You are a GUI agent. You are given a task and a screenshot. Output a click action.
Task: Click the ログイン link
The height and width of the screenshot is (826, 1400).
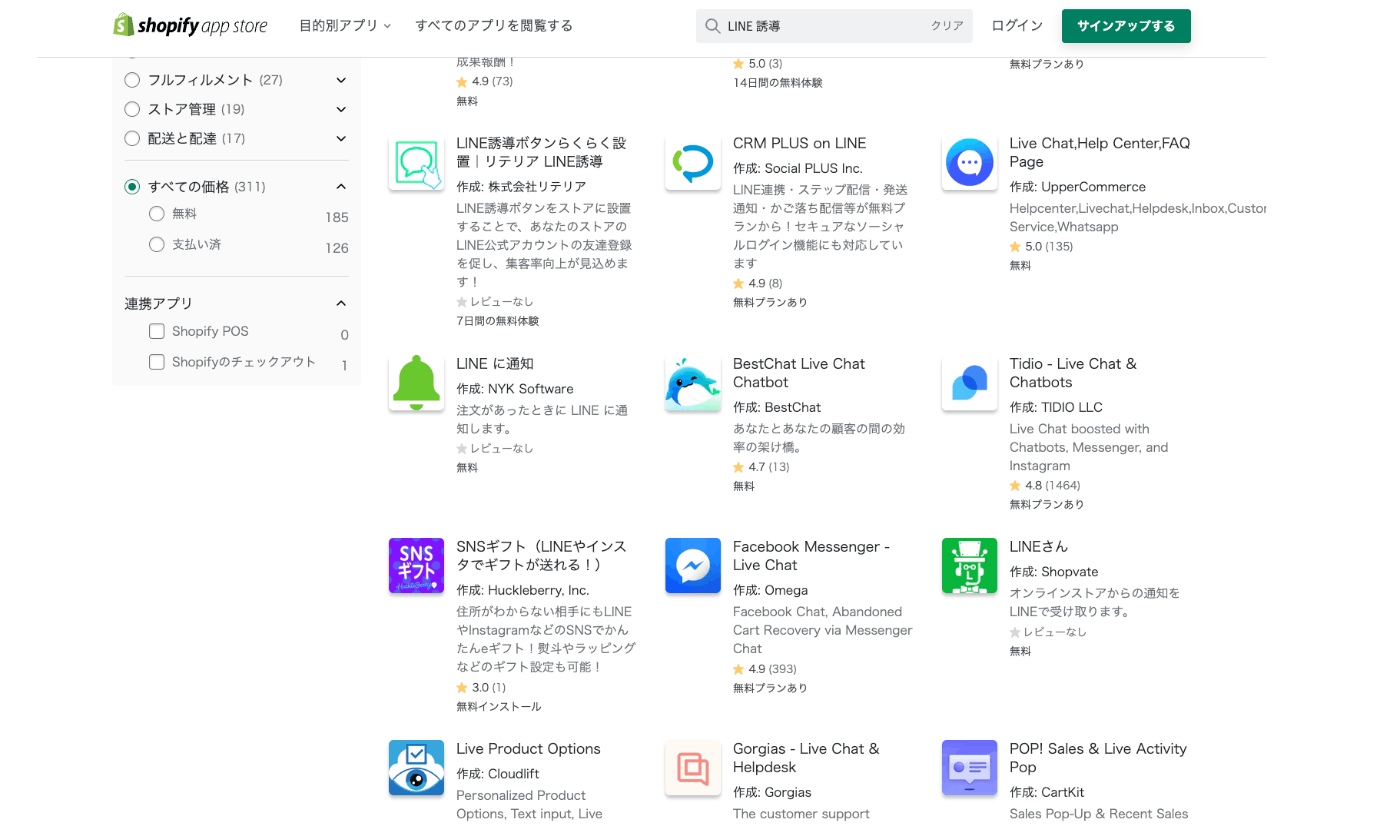(x=1017, y=26)
